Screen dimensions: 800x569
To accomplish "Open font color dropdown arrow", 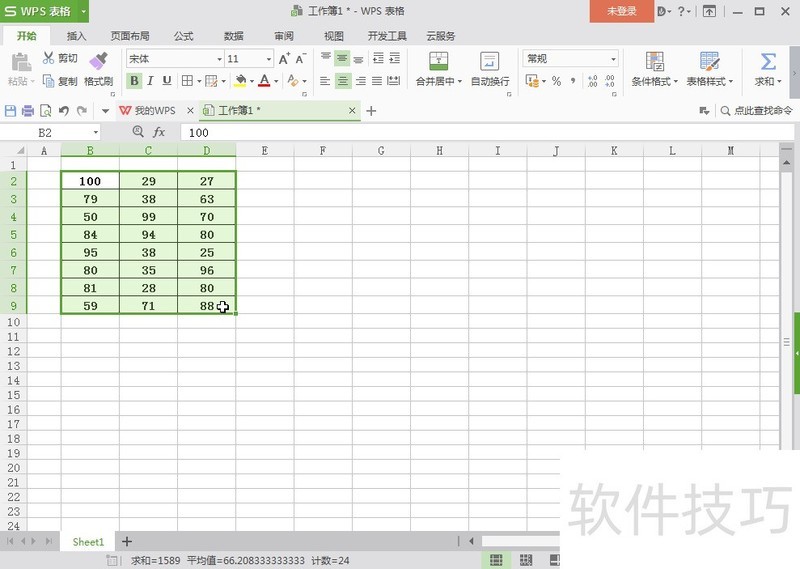I will click(276, 81).
